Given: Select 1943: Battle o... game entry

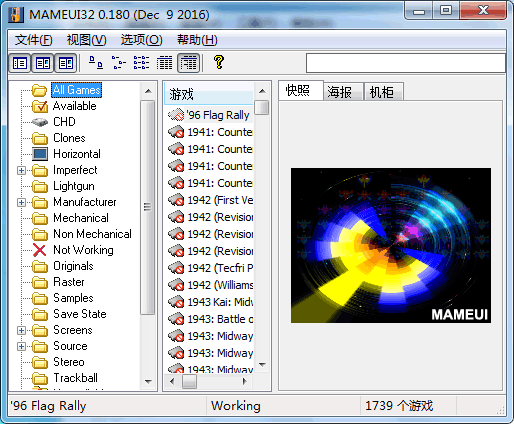Looking at the screenshot, I should 220,319.
